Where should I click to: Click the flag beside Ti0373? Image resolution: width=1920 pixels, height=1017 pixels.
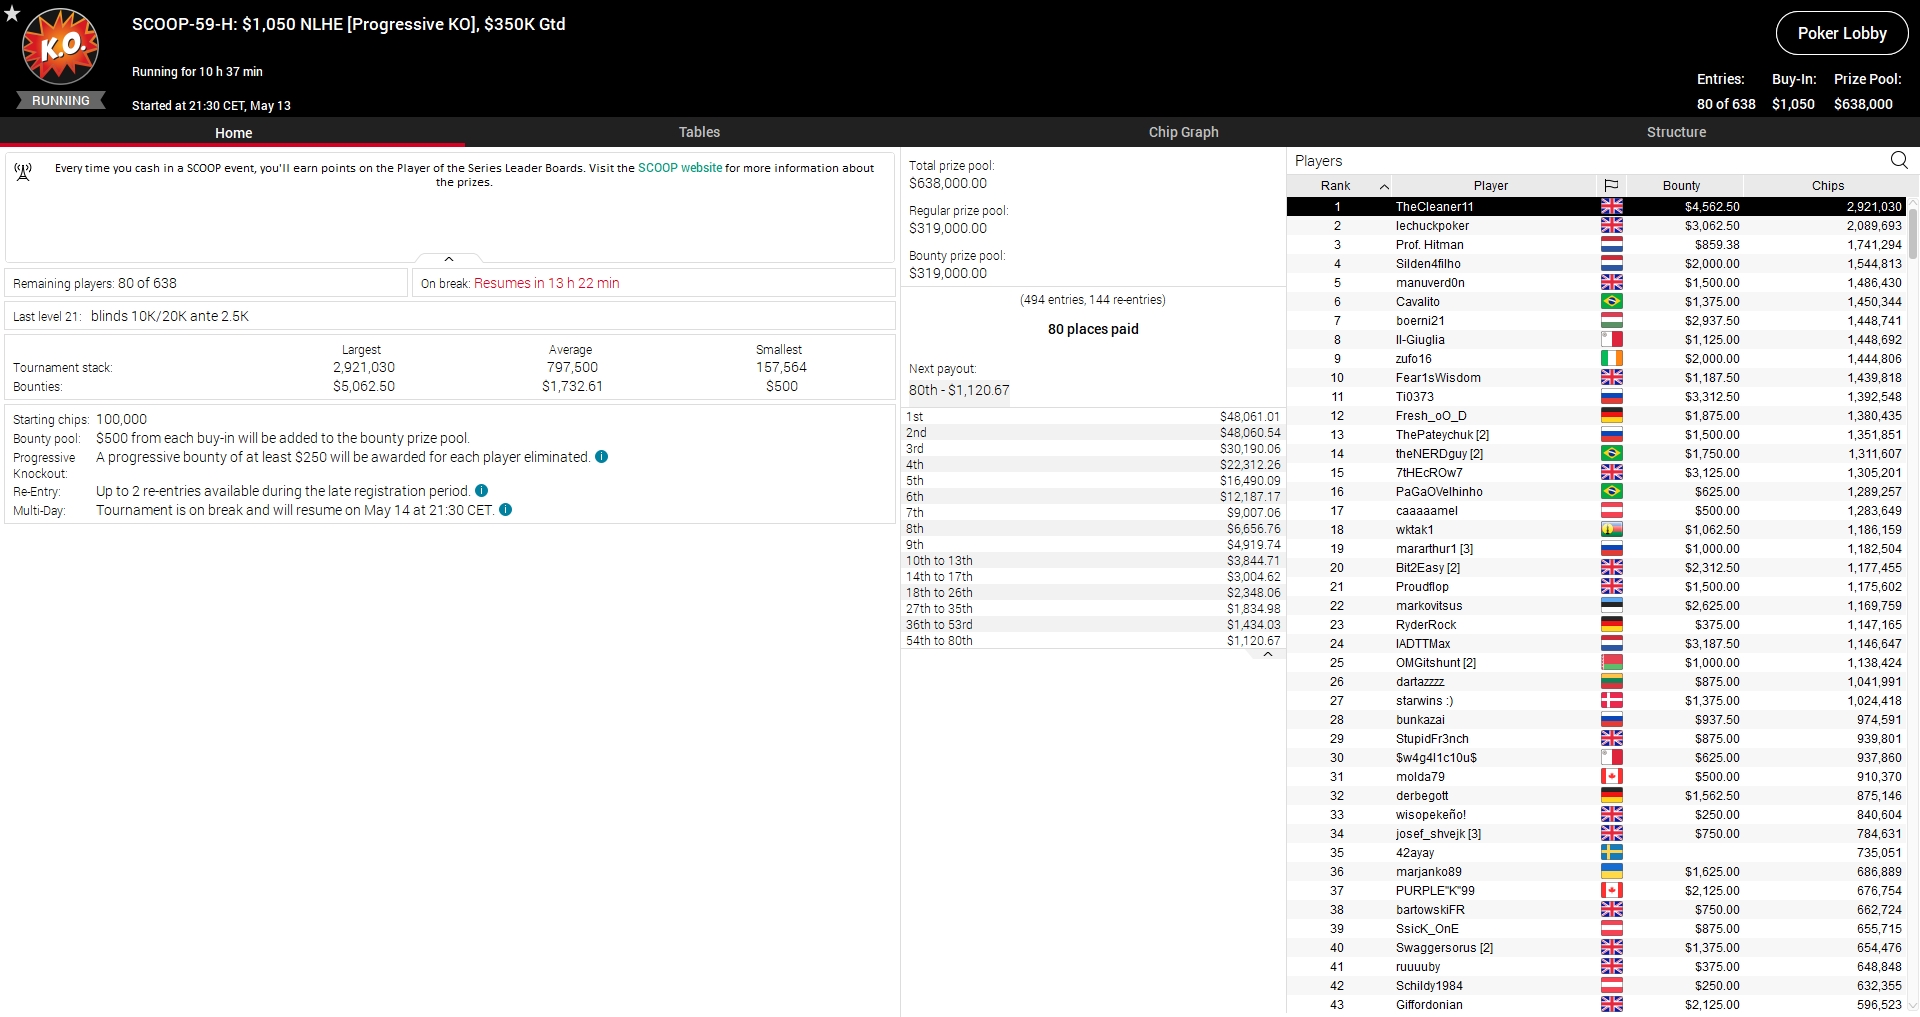pos(1611,396)
